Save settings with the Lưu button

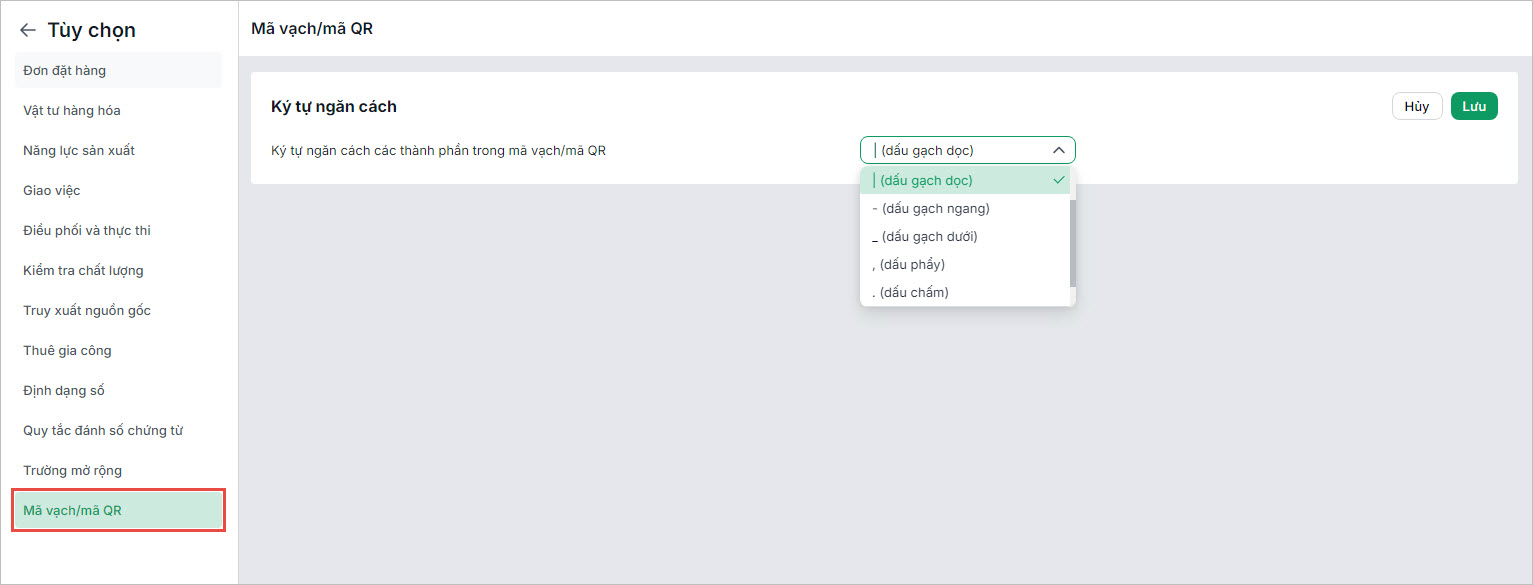(1474, 106)
